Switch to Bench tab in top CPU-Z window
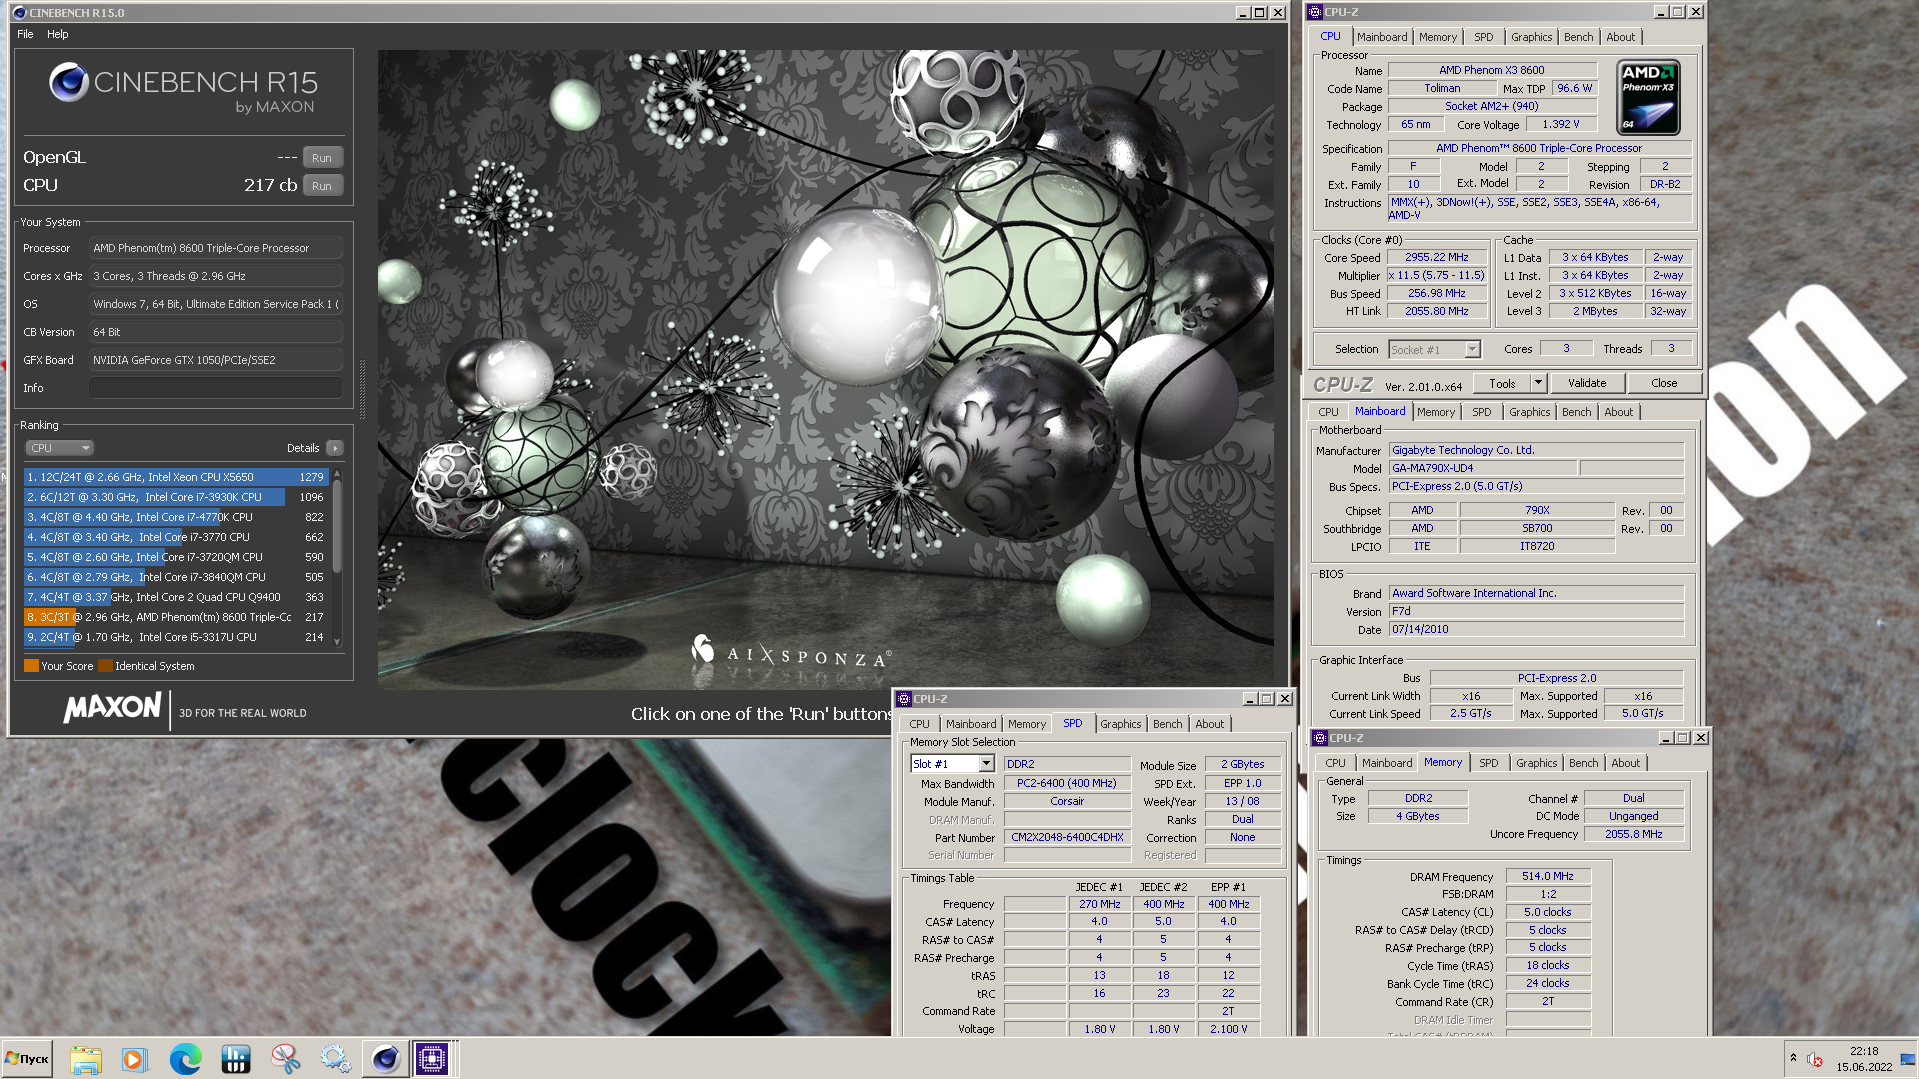This screenshot has height=1079, width=1919. coord(1578,37)
